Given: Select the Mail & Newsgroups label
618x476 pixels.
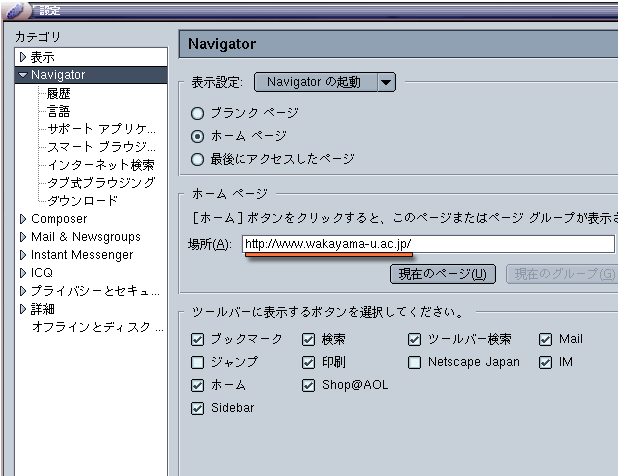Looking at the screenshot, I should tap(86, 237).
